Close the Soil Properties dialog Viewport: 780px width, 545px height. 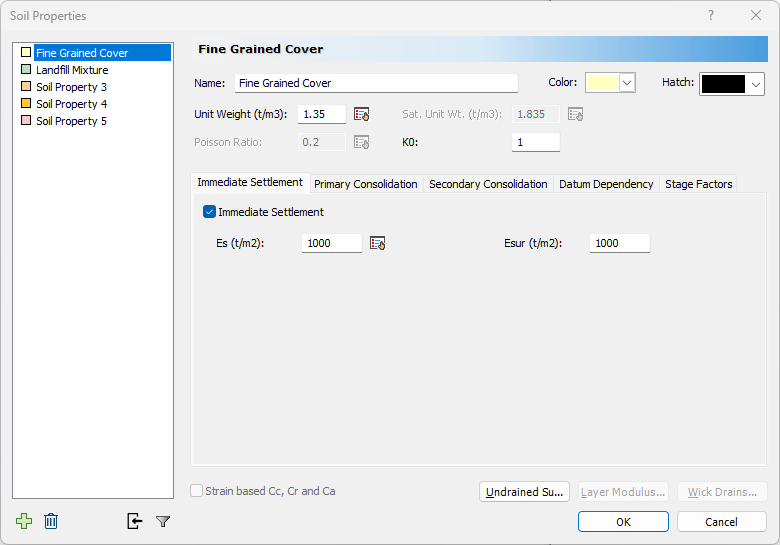[756, 15]
